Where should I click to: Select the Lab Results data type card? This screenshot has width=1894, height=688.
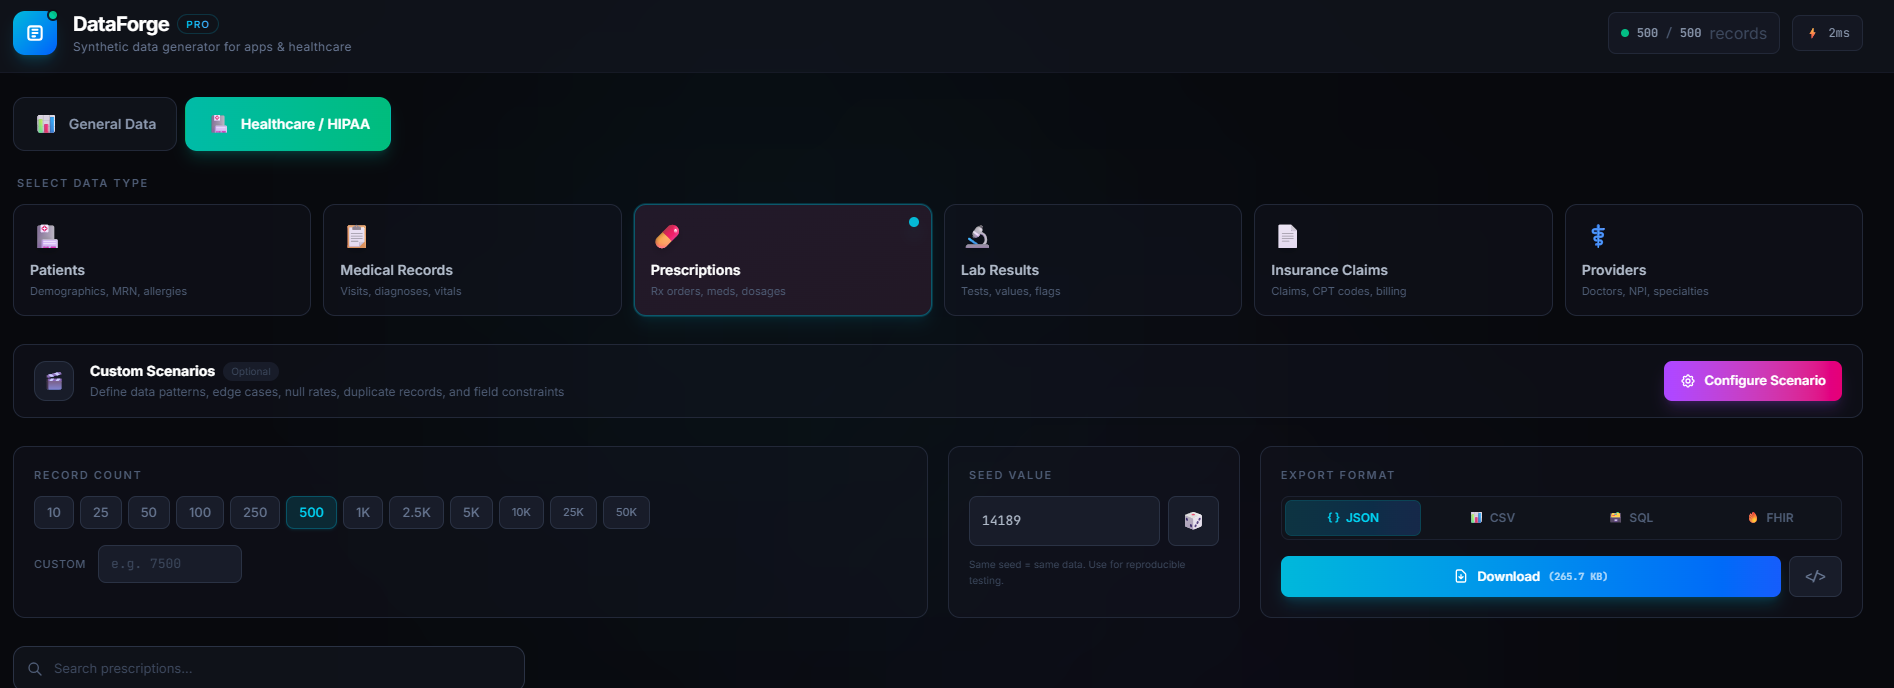coord(1093,260)
